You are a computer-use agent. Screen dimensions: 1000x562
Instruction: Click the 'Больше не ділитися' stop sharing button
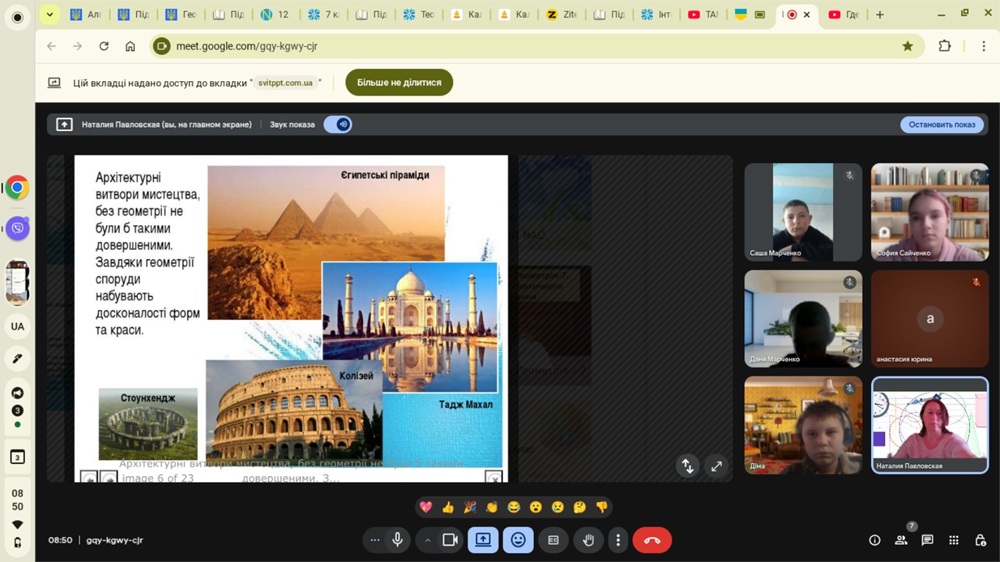tap(399, 82)
